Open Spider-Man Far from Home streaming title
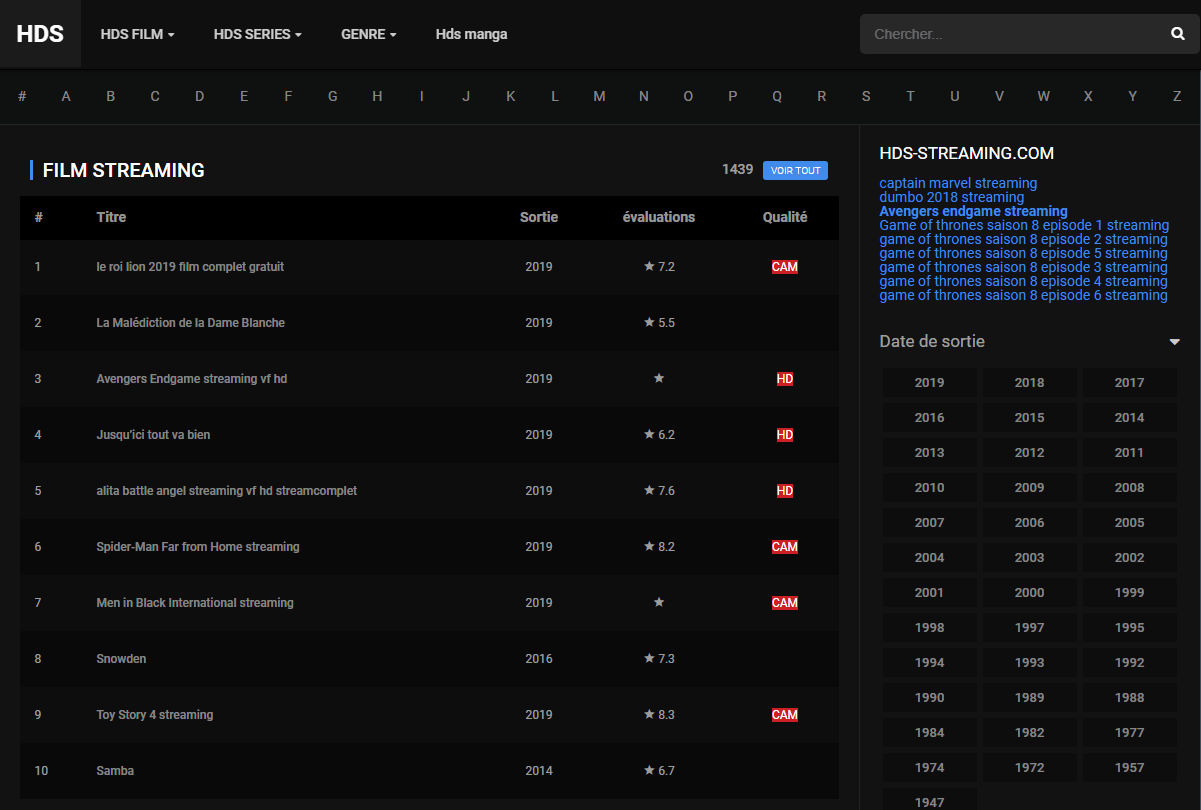Image resolution: width=1201 pixels, height=810 pixels. click(x=198, y=547)
